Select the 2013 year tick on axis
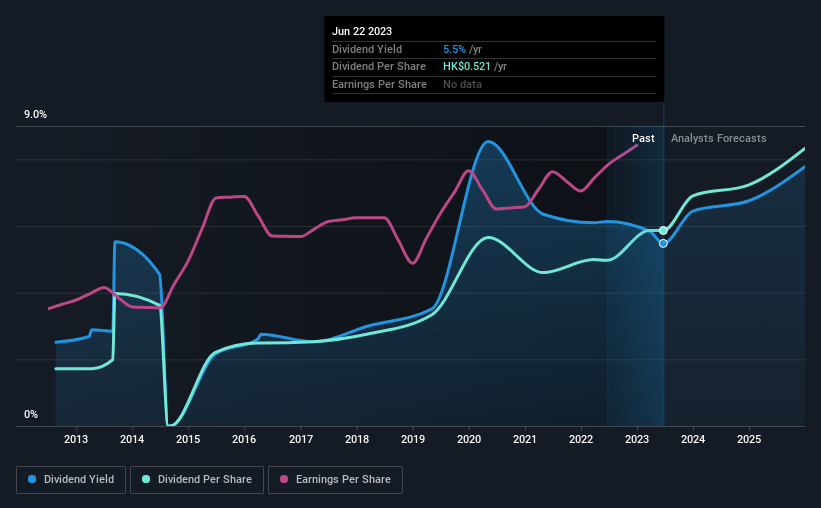This screenshot has width=821, height=508. 76,439
